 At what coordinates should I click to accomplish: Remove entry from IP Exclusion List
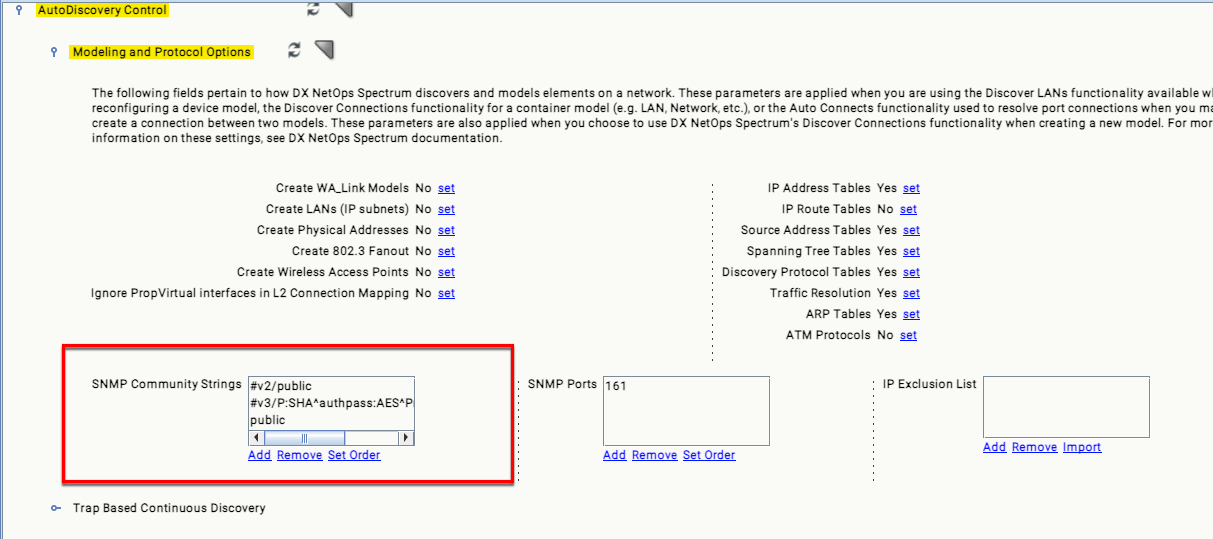[1035, 447]
